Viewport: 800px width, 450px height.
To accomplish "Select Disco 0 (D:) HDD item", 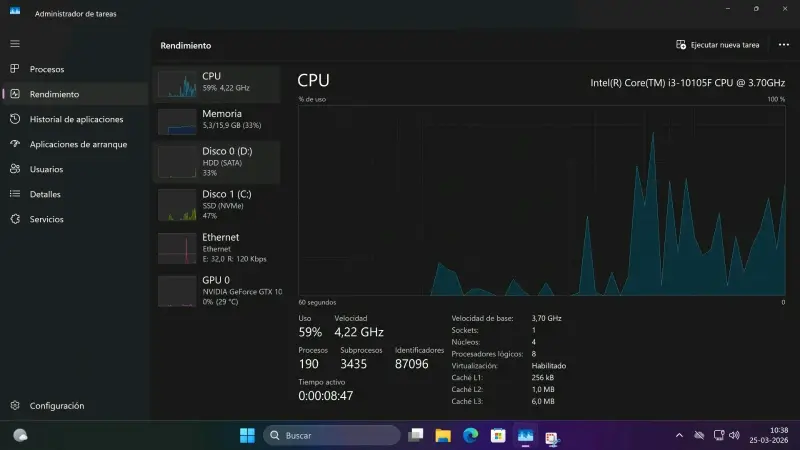I will click(x=216, y=162).
